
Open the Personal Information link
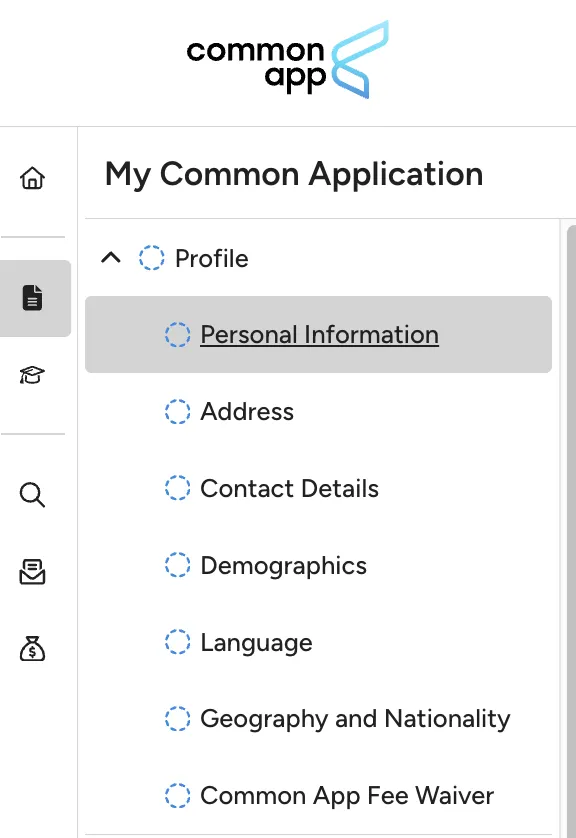320,335
